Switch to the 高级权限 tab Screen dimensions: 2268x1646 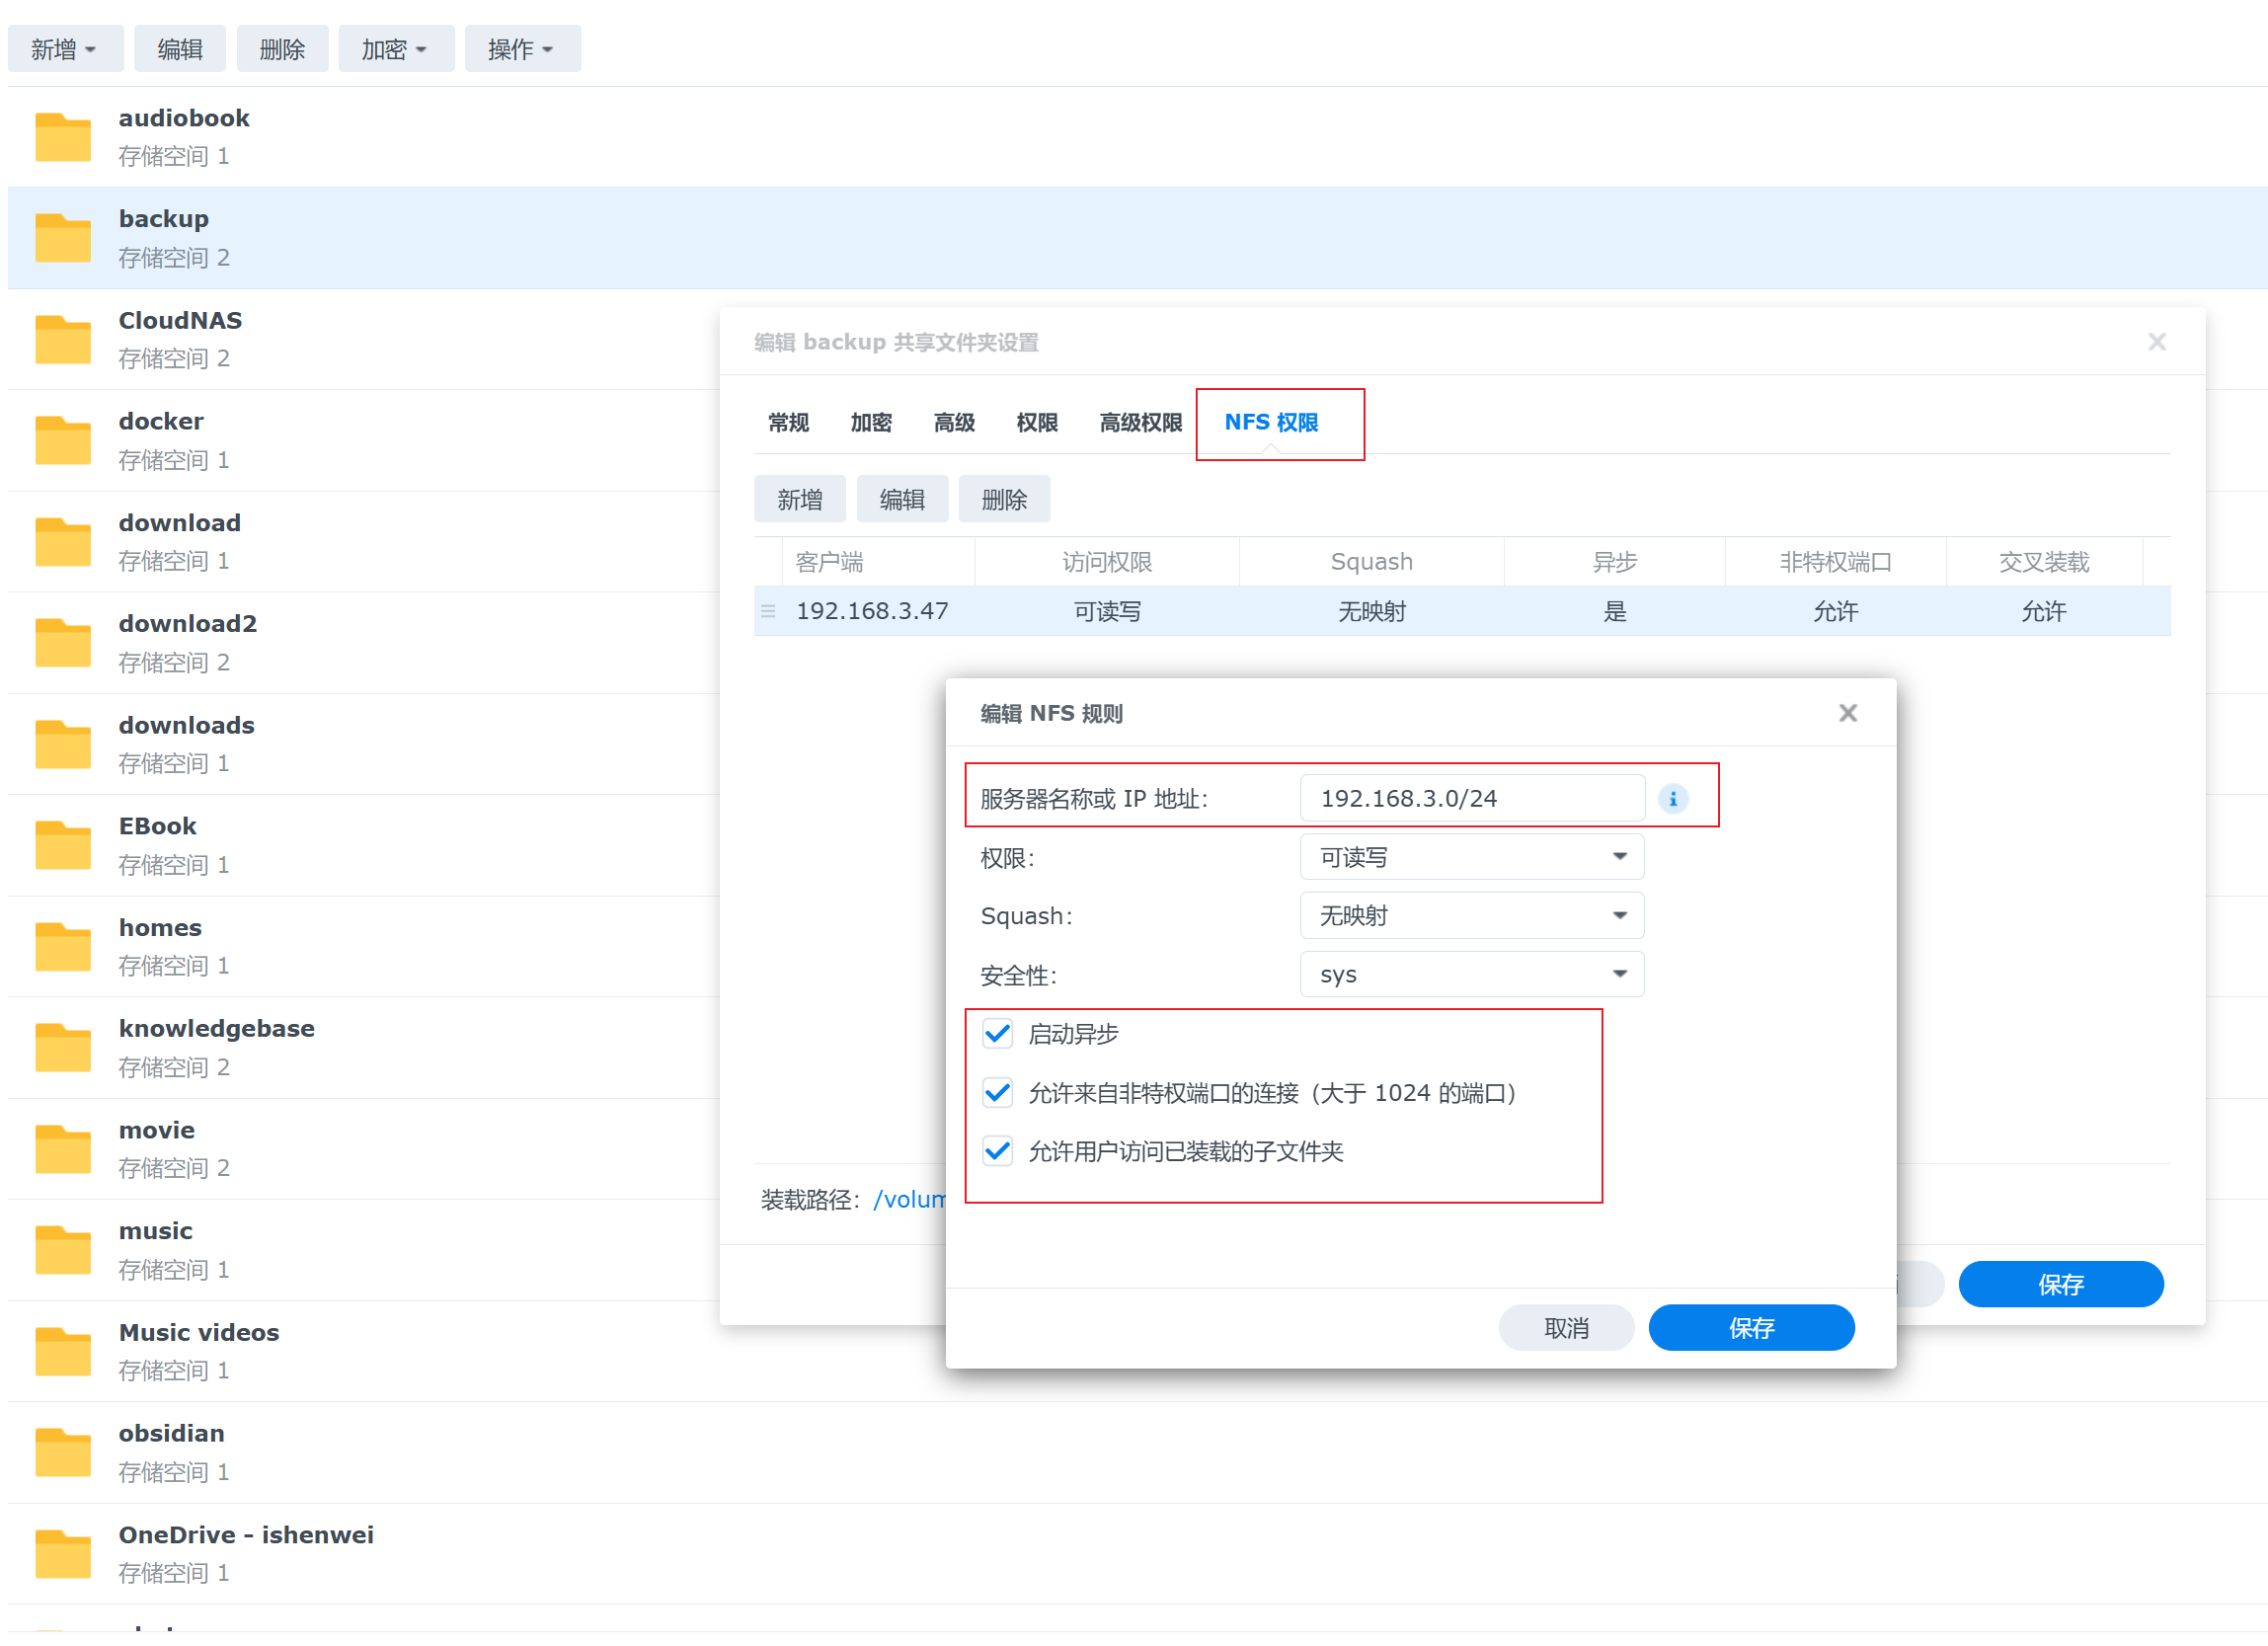(x=1140, y=423)
